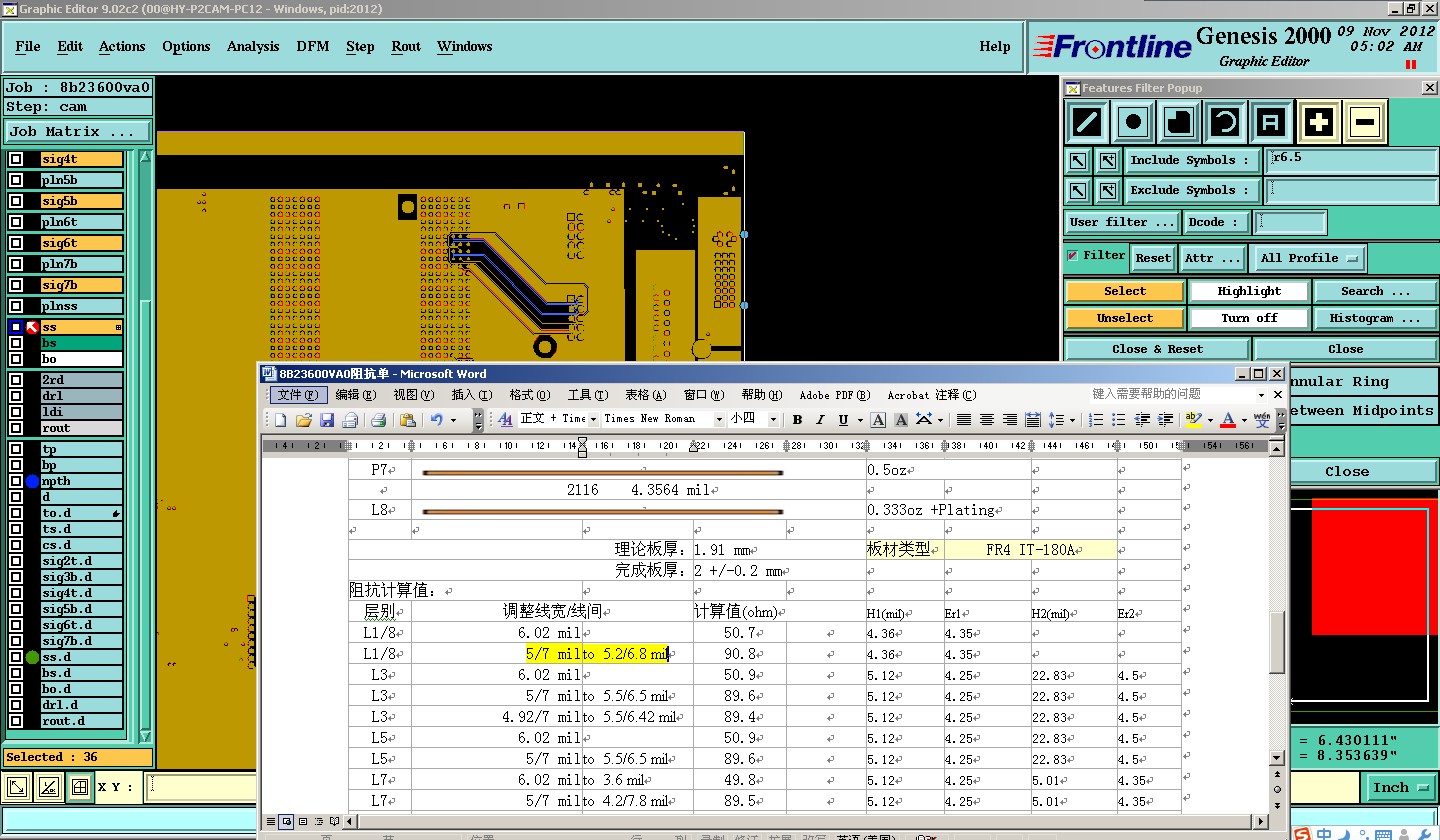Toggle the surface feature type filter icon

point(1179,123)
